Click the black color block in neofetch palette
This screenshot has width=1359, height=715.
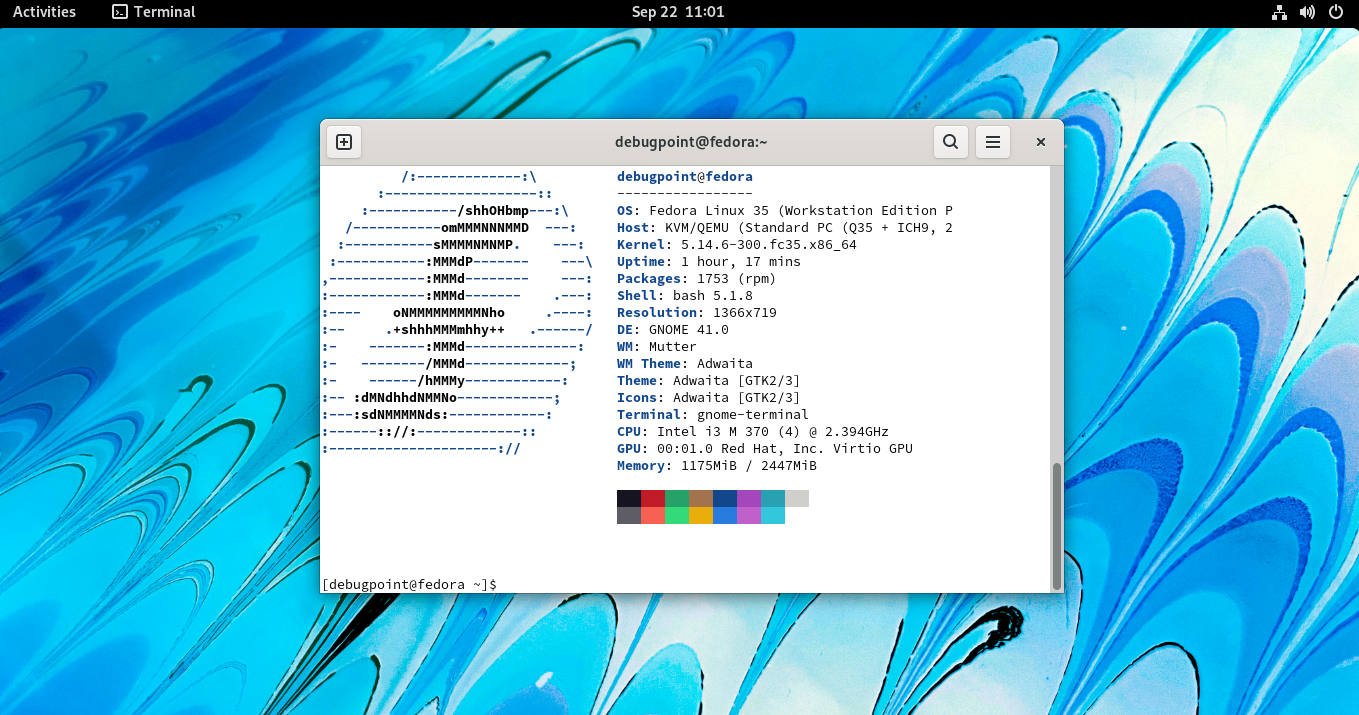[x=629, y=499]
